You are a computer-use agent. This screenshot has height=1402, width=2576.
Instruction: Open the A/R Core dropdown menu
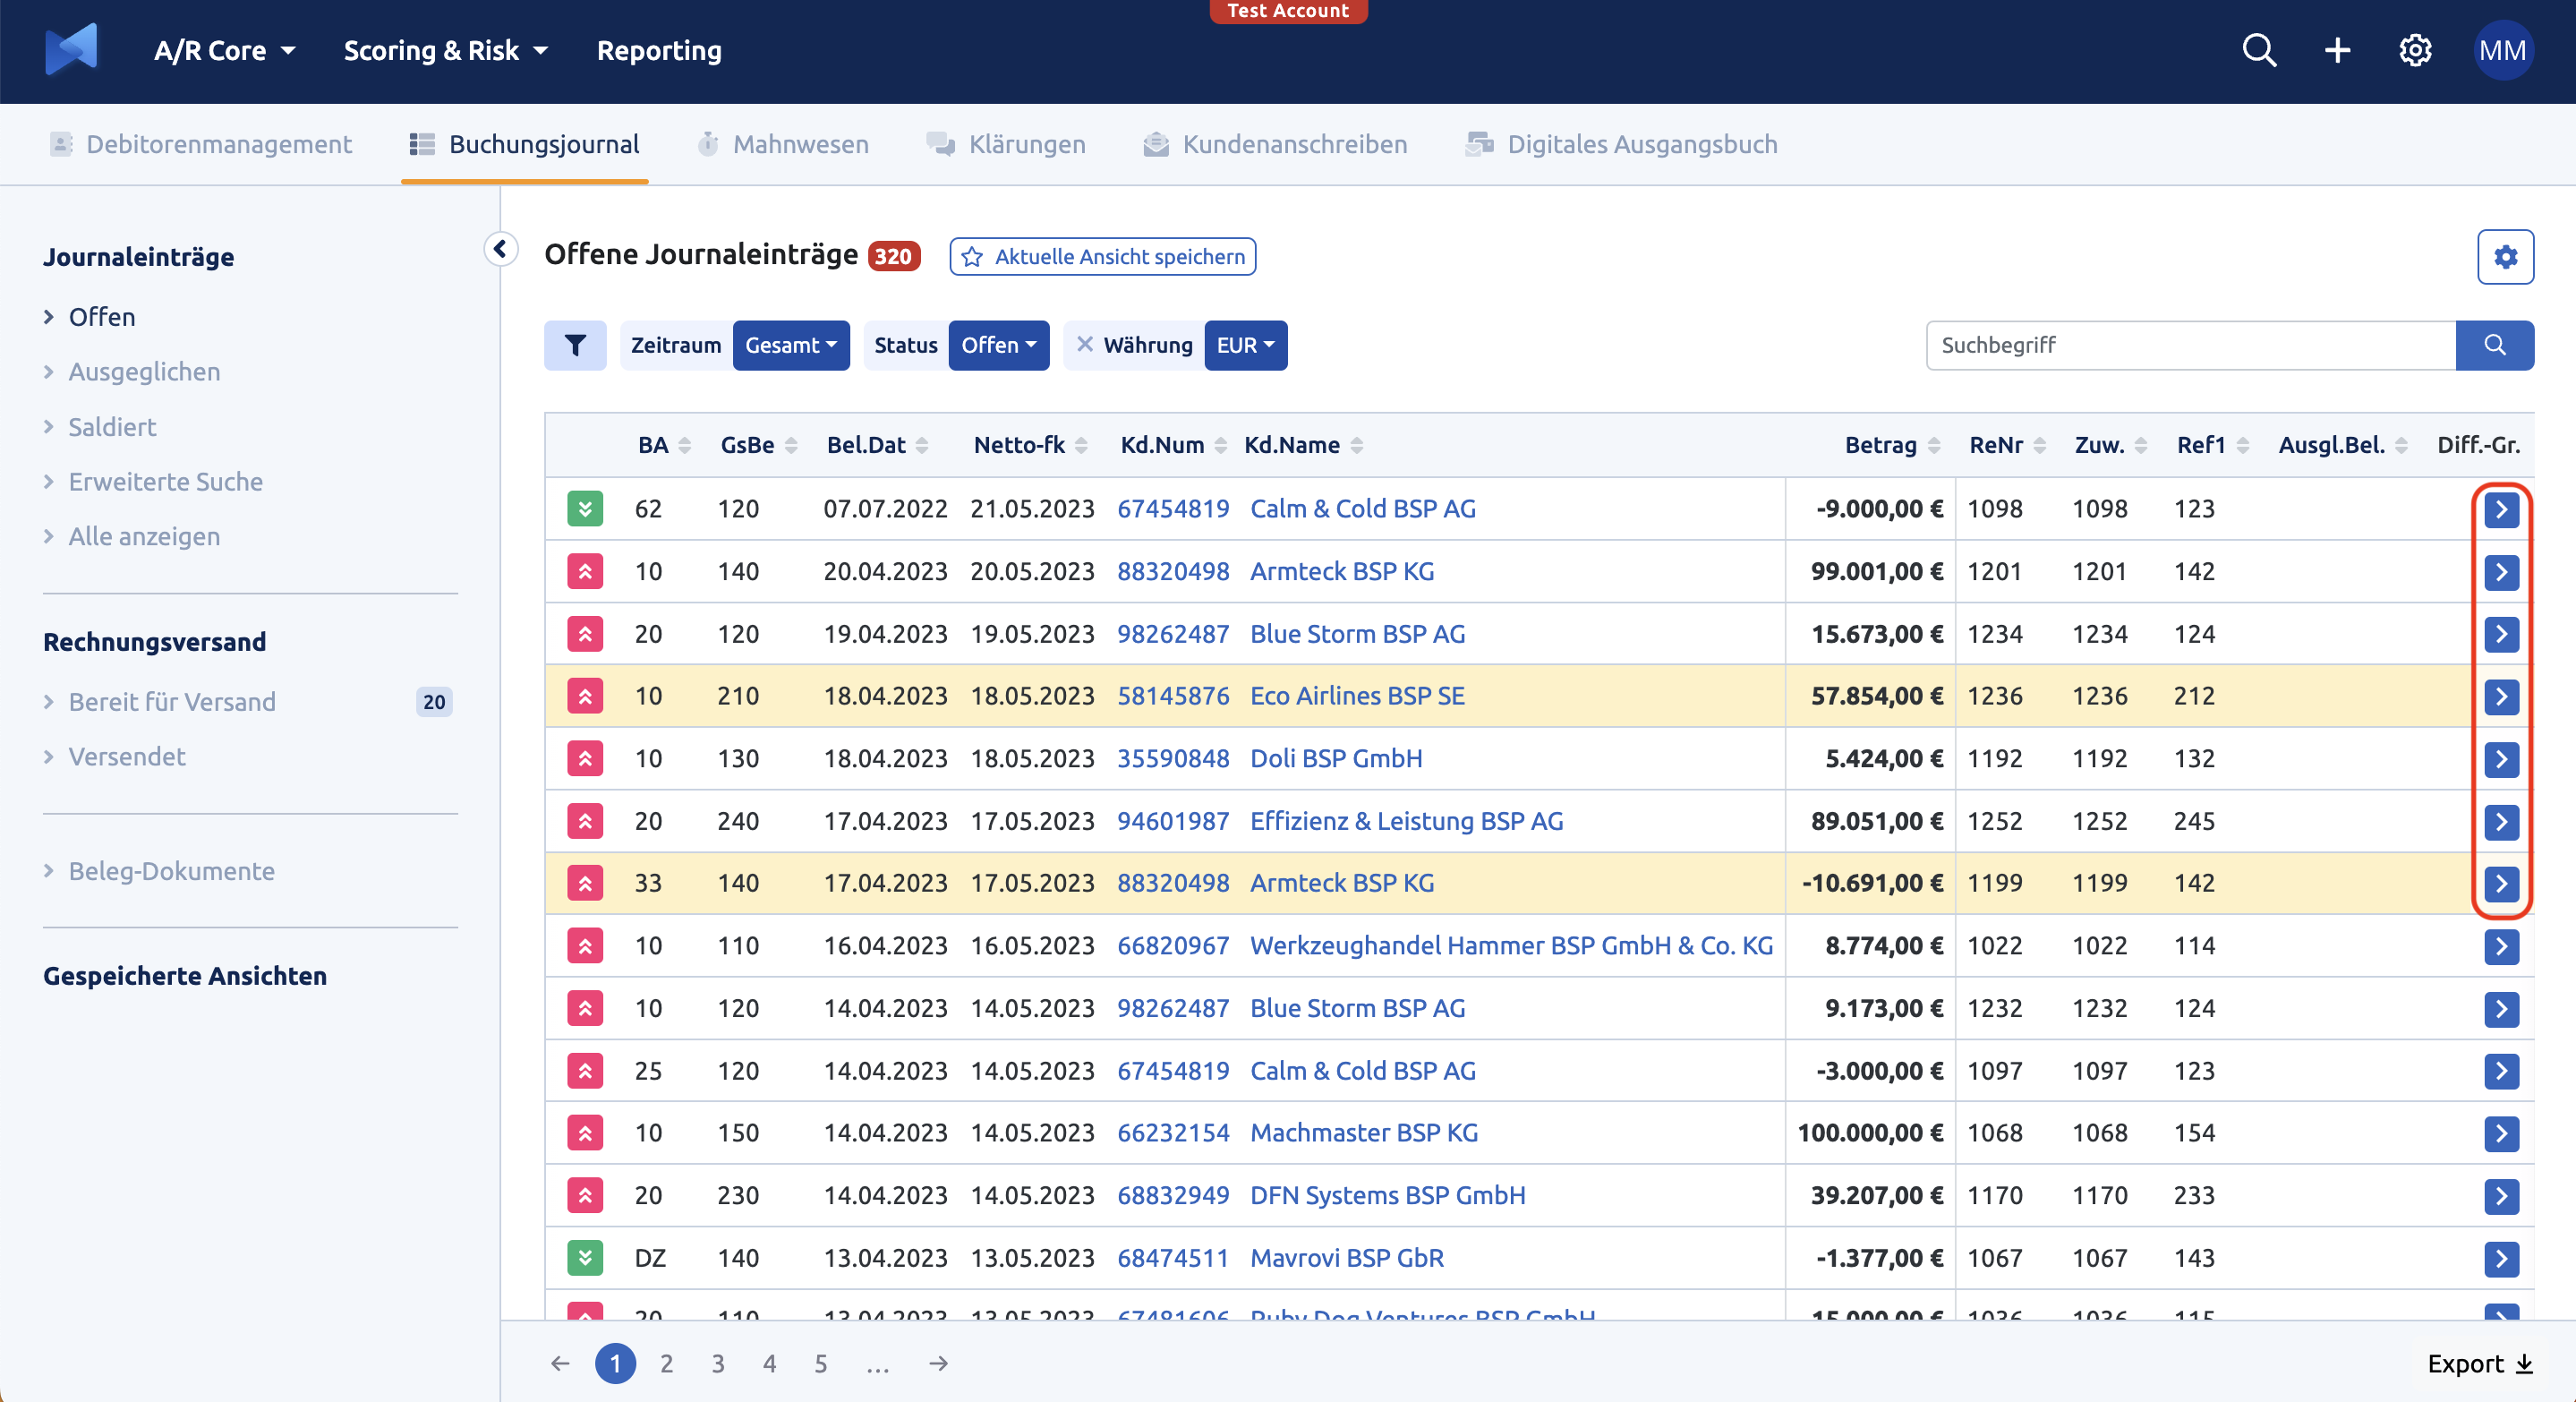(224, 50)
